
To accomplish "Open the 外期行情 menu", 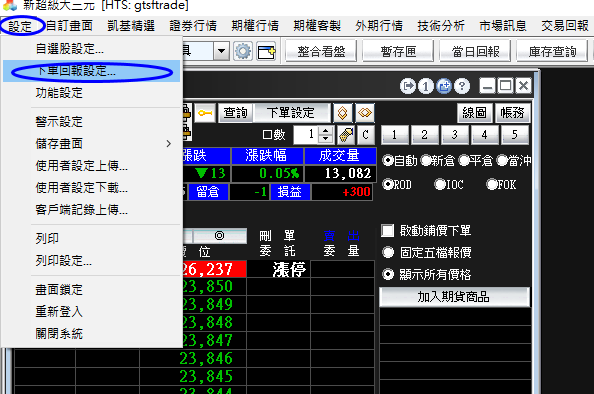I will 379,26.
